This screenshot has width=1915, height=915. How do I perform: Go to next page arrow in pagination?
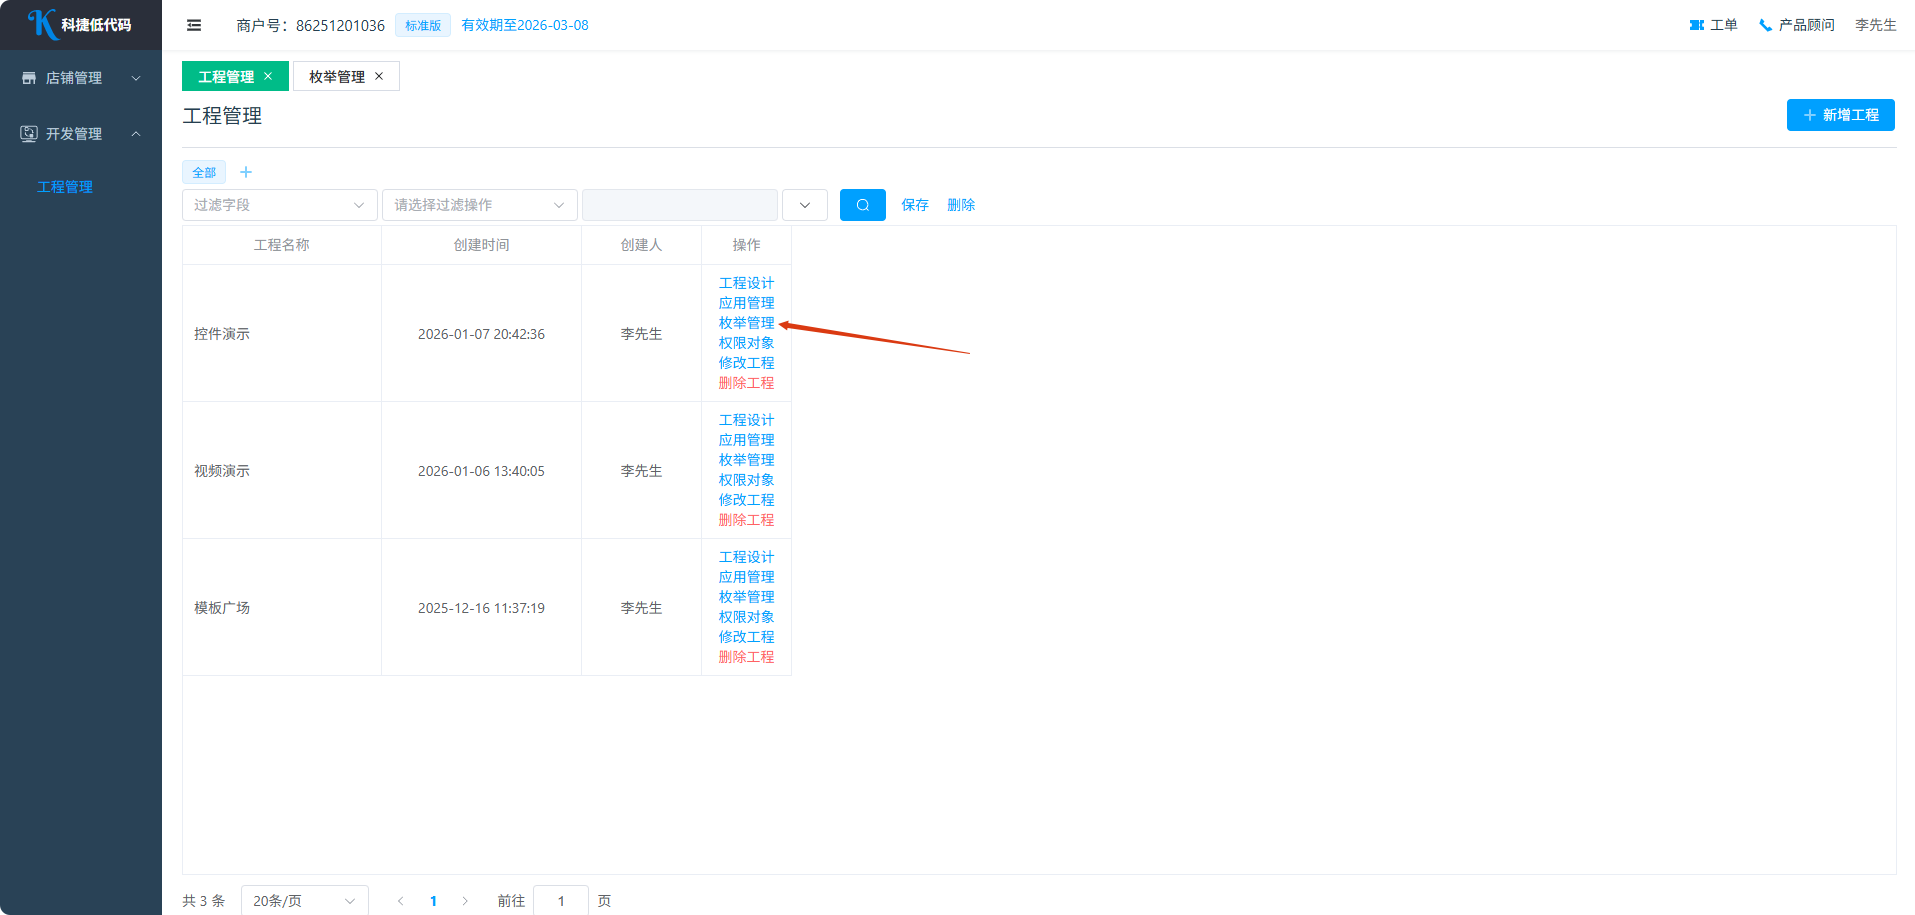[465, 901]
